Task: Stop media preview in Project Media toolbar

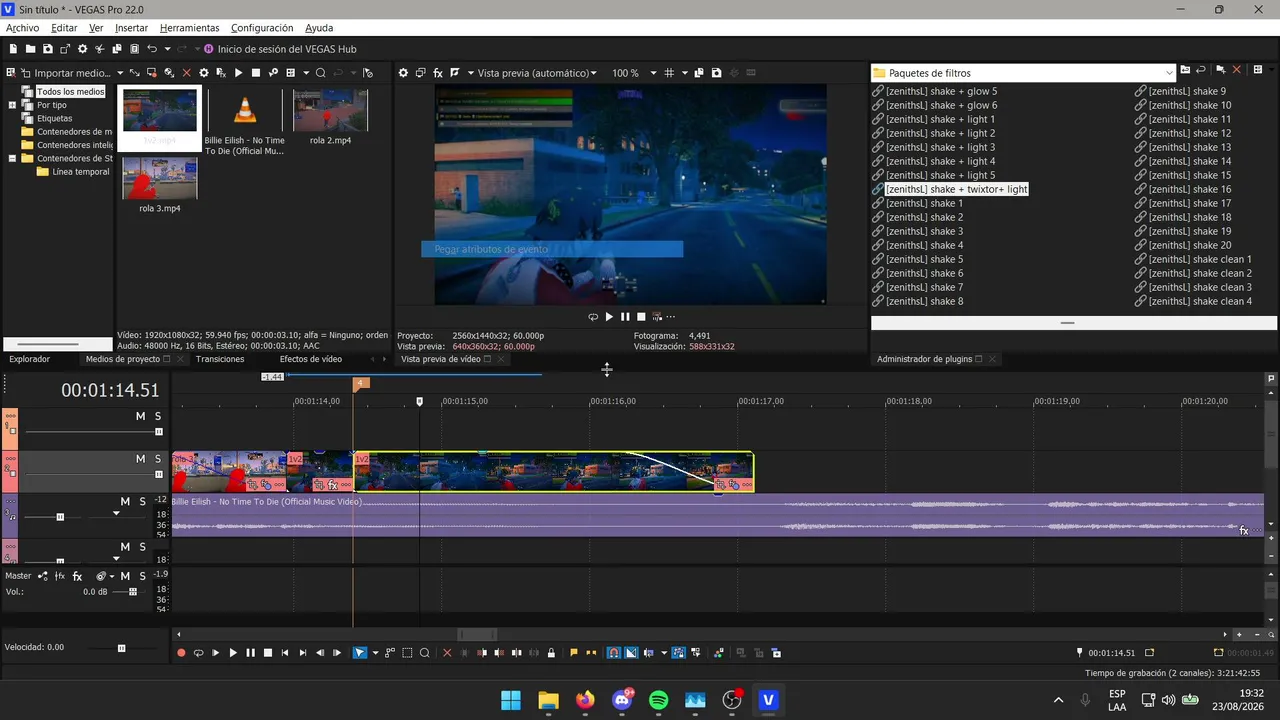Action: coord(256,73)
